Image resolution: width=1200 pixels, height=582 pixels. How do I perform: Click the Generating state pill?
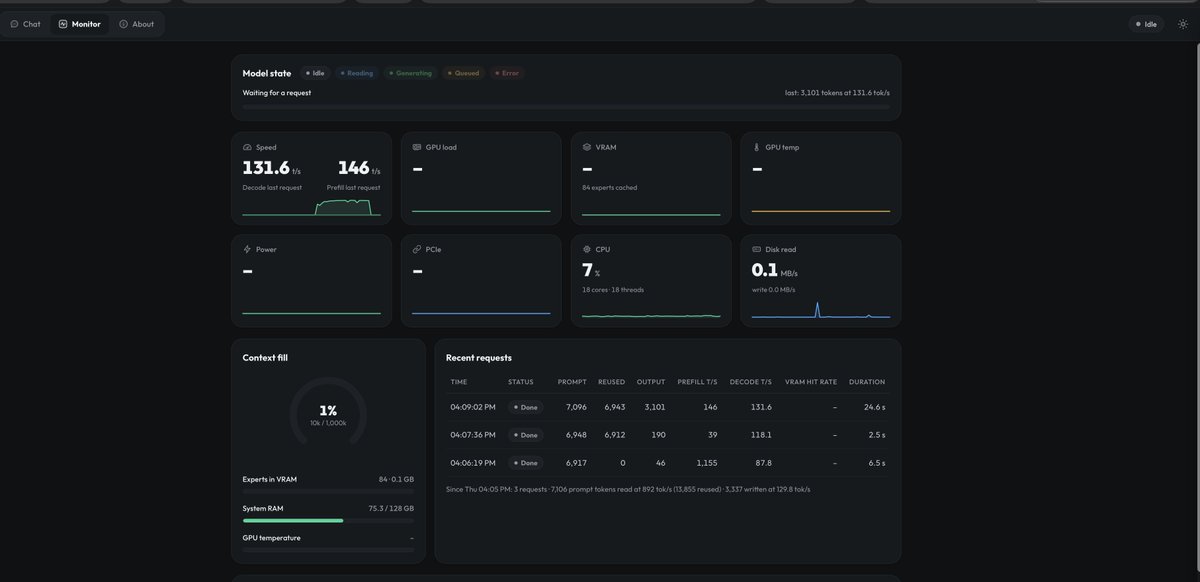point(411,73)
